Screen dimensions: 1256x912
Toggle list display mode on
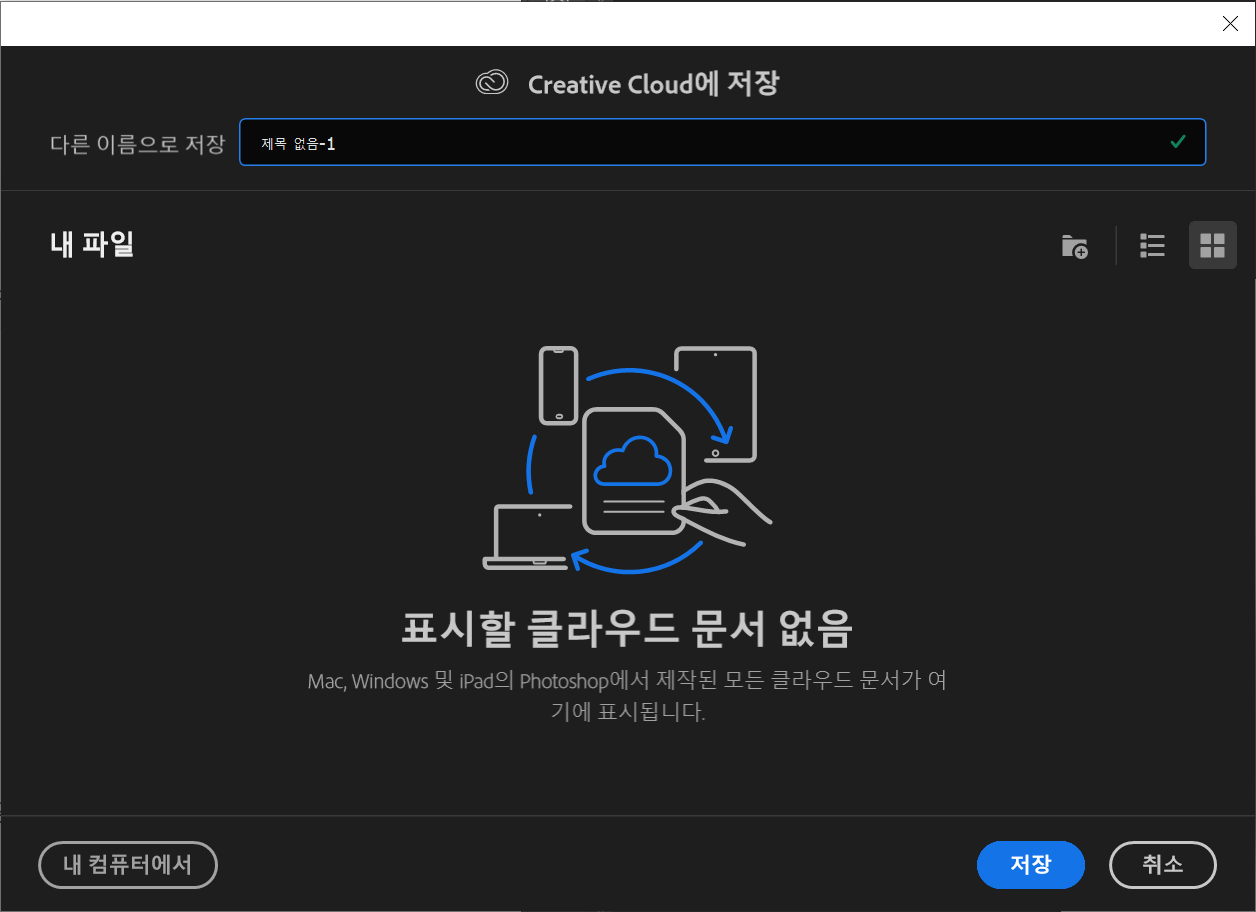1152,246
